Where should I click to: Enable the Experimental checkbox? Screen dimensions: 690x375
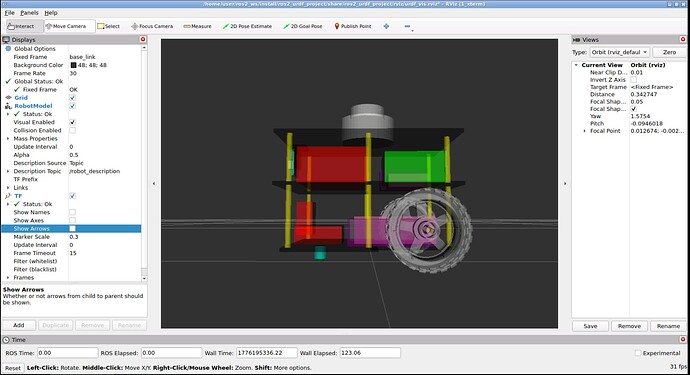(638, 353)
